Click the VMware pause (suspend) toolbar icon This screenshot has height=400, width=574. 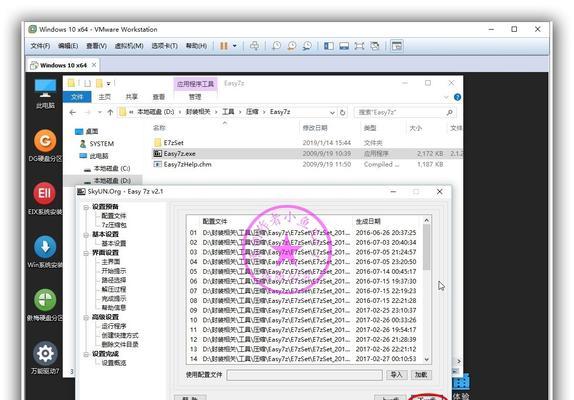tap(224, 46)
